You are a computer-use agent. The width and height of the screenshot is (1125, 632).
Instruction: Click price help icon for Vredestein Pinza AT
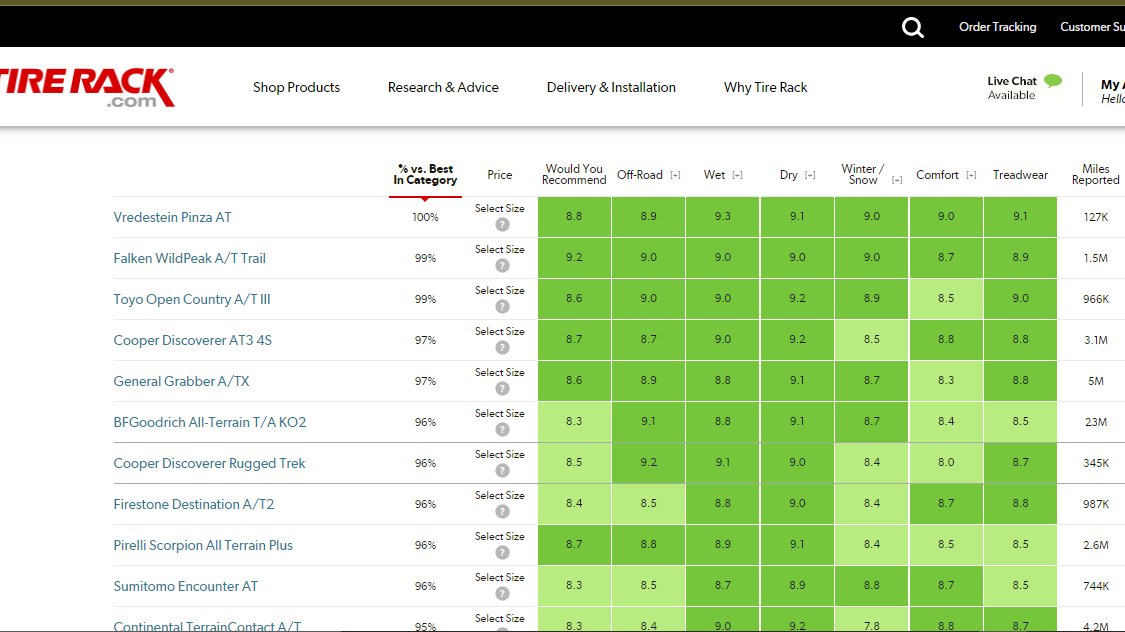click(x=502, y=225)
